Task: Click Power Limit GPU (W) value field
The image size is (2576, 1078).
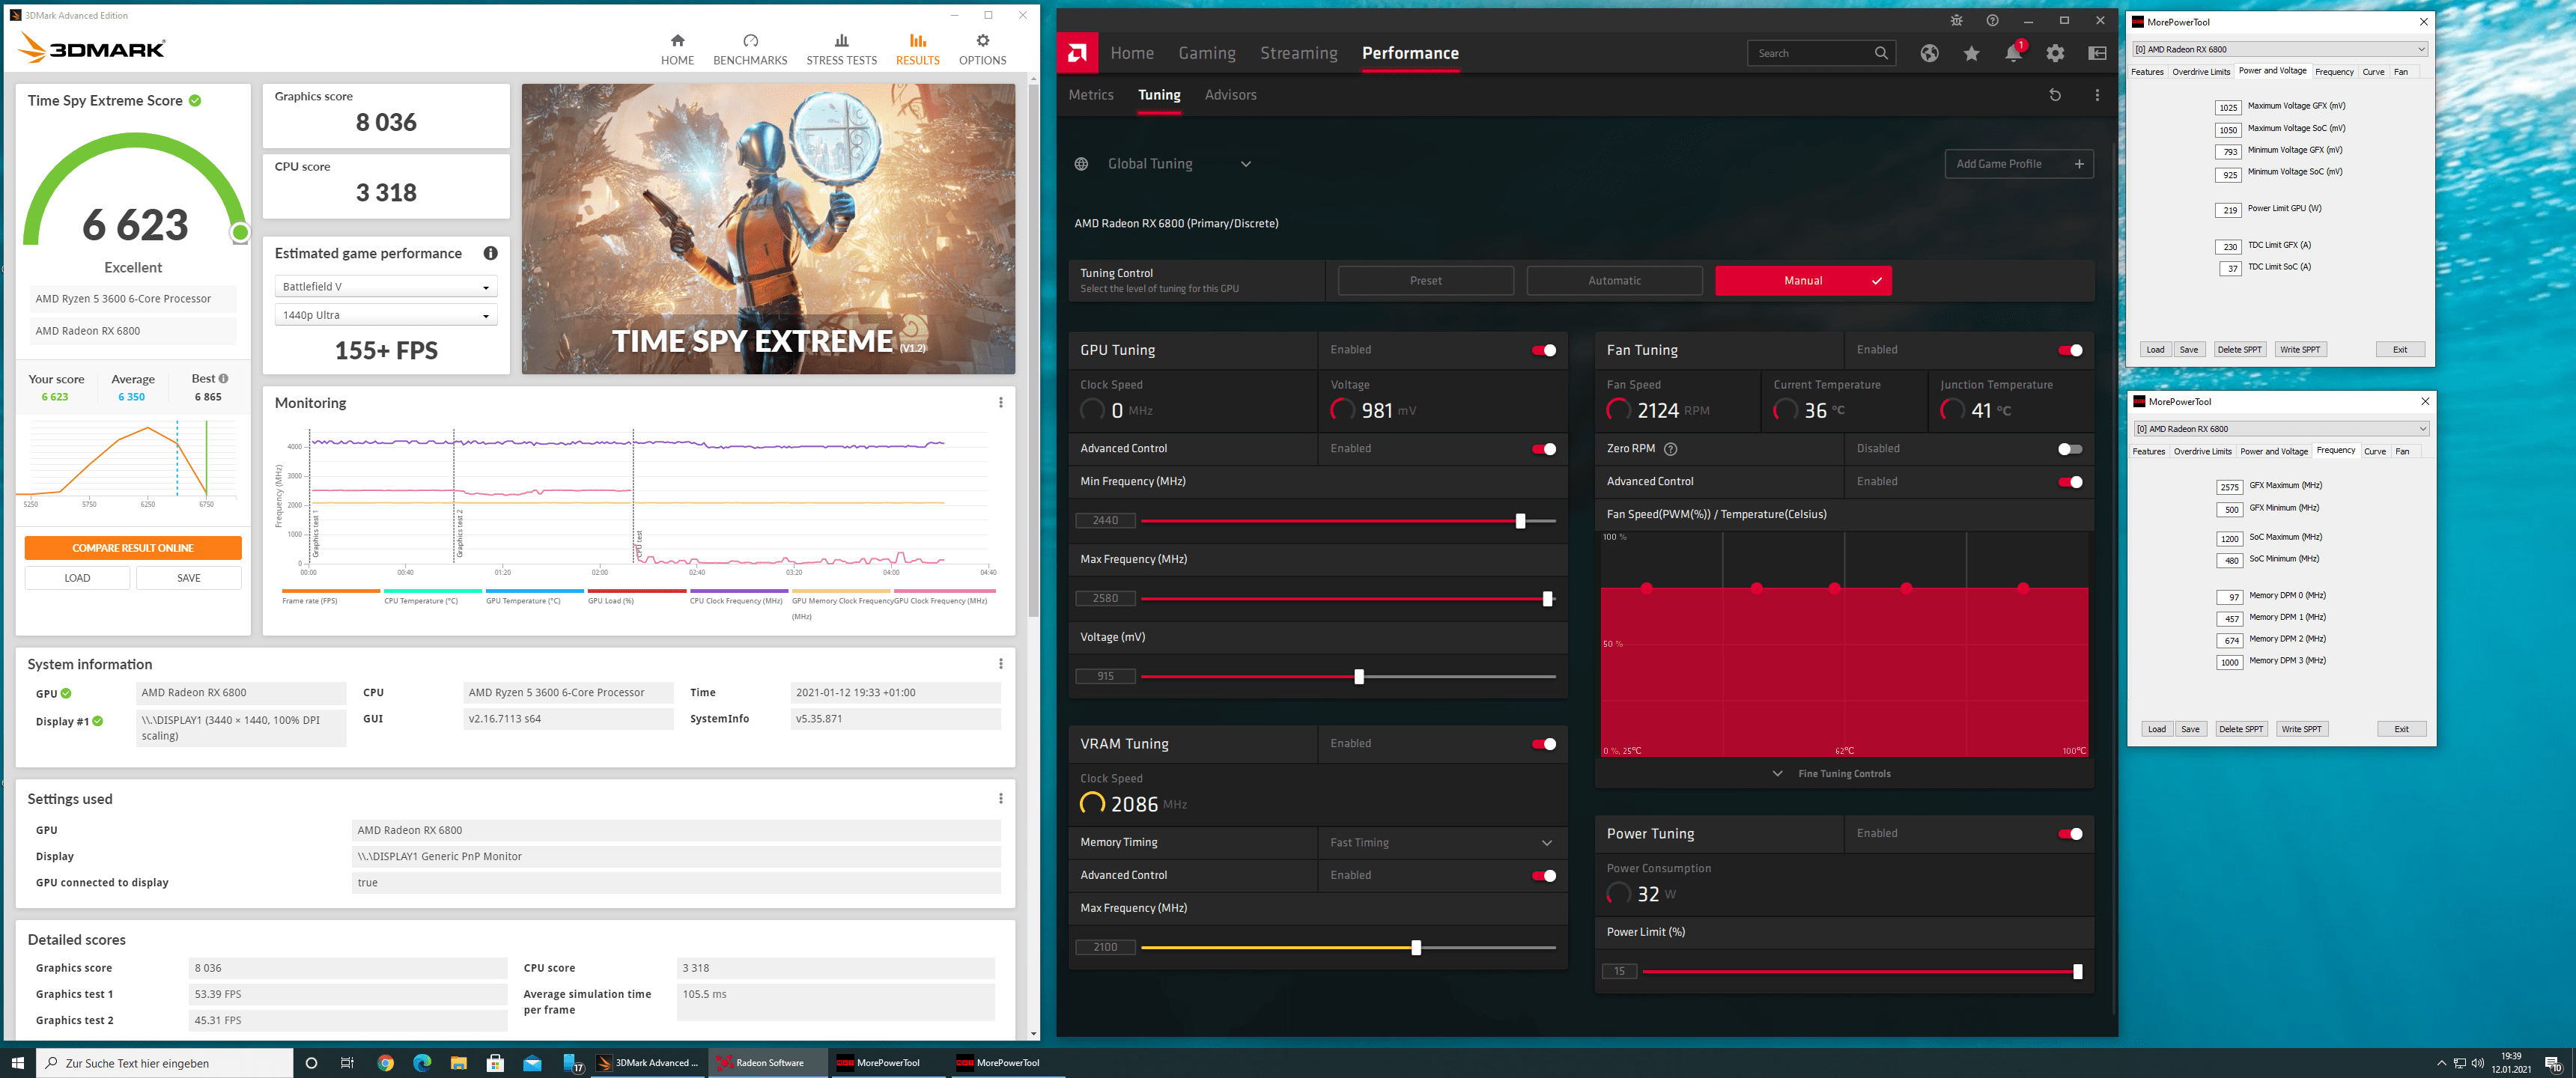Action: click(2228, 210)
